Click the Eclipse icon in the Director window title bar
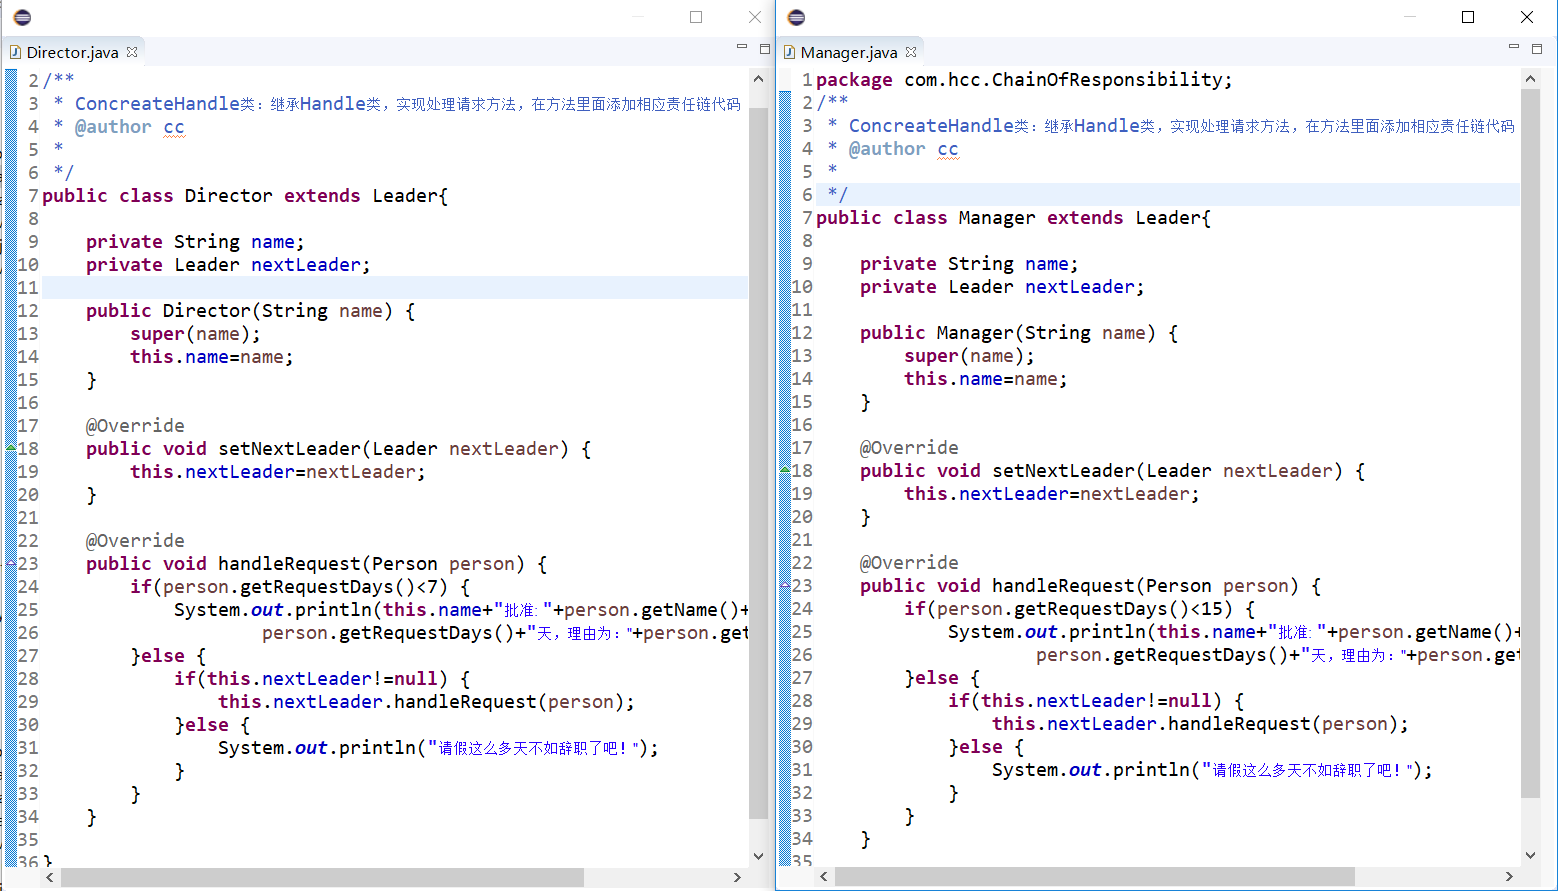This screenshot has width=1558, height=891. [x=22, y=17]
